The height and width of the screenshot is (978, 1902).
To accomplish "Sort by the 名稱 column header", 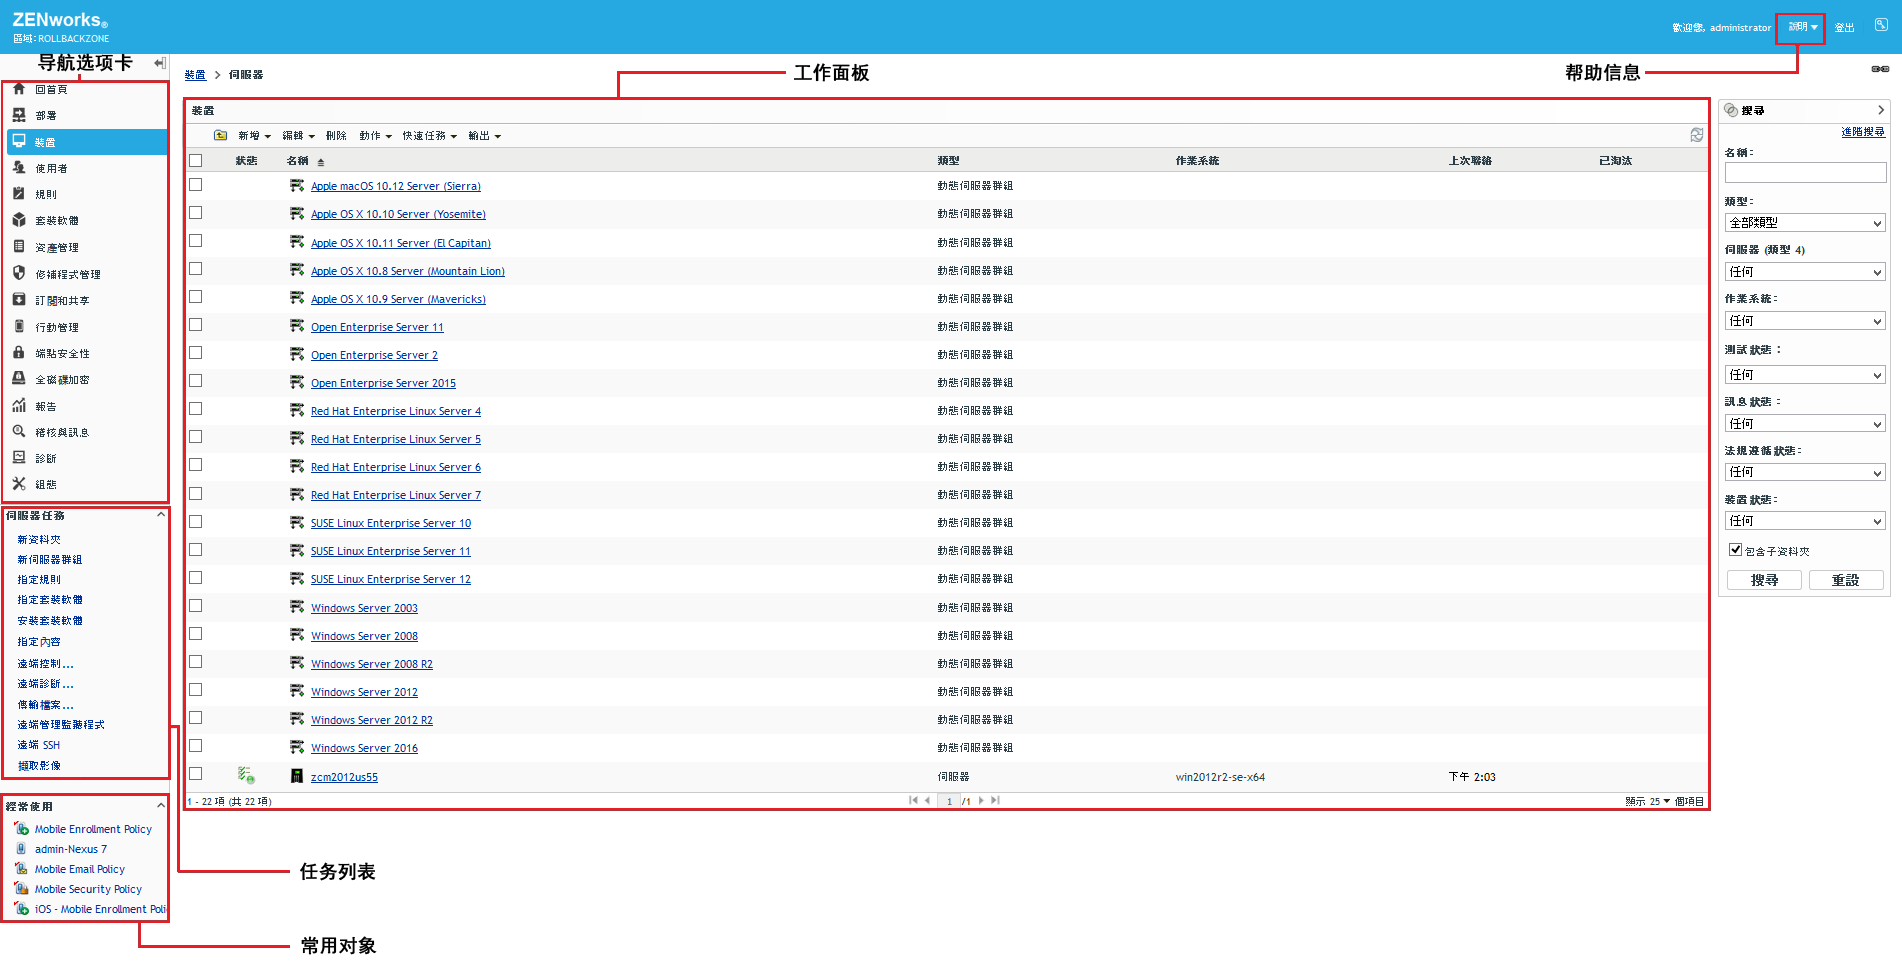I will [x=297, y=161].
